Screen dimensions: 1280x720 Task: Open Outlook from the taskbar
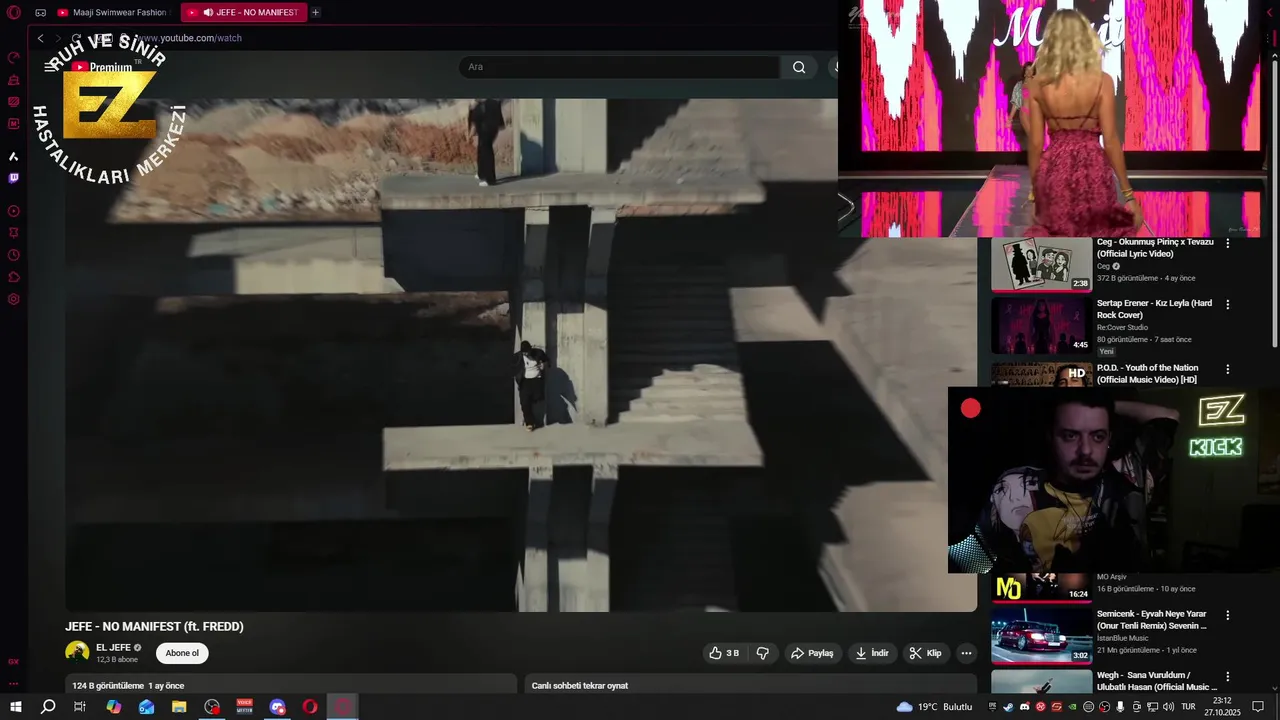[x=146, y=707]
